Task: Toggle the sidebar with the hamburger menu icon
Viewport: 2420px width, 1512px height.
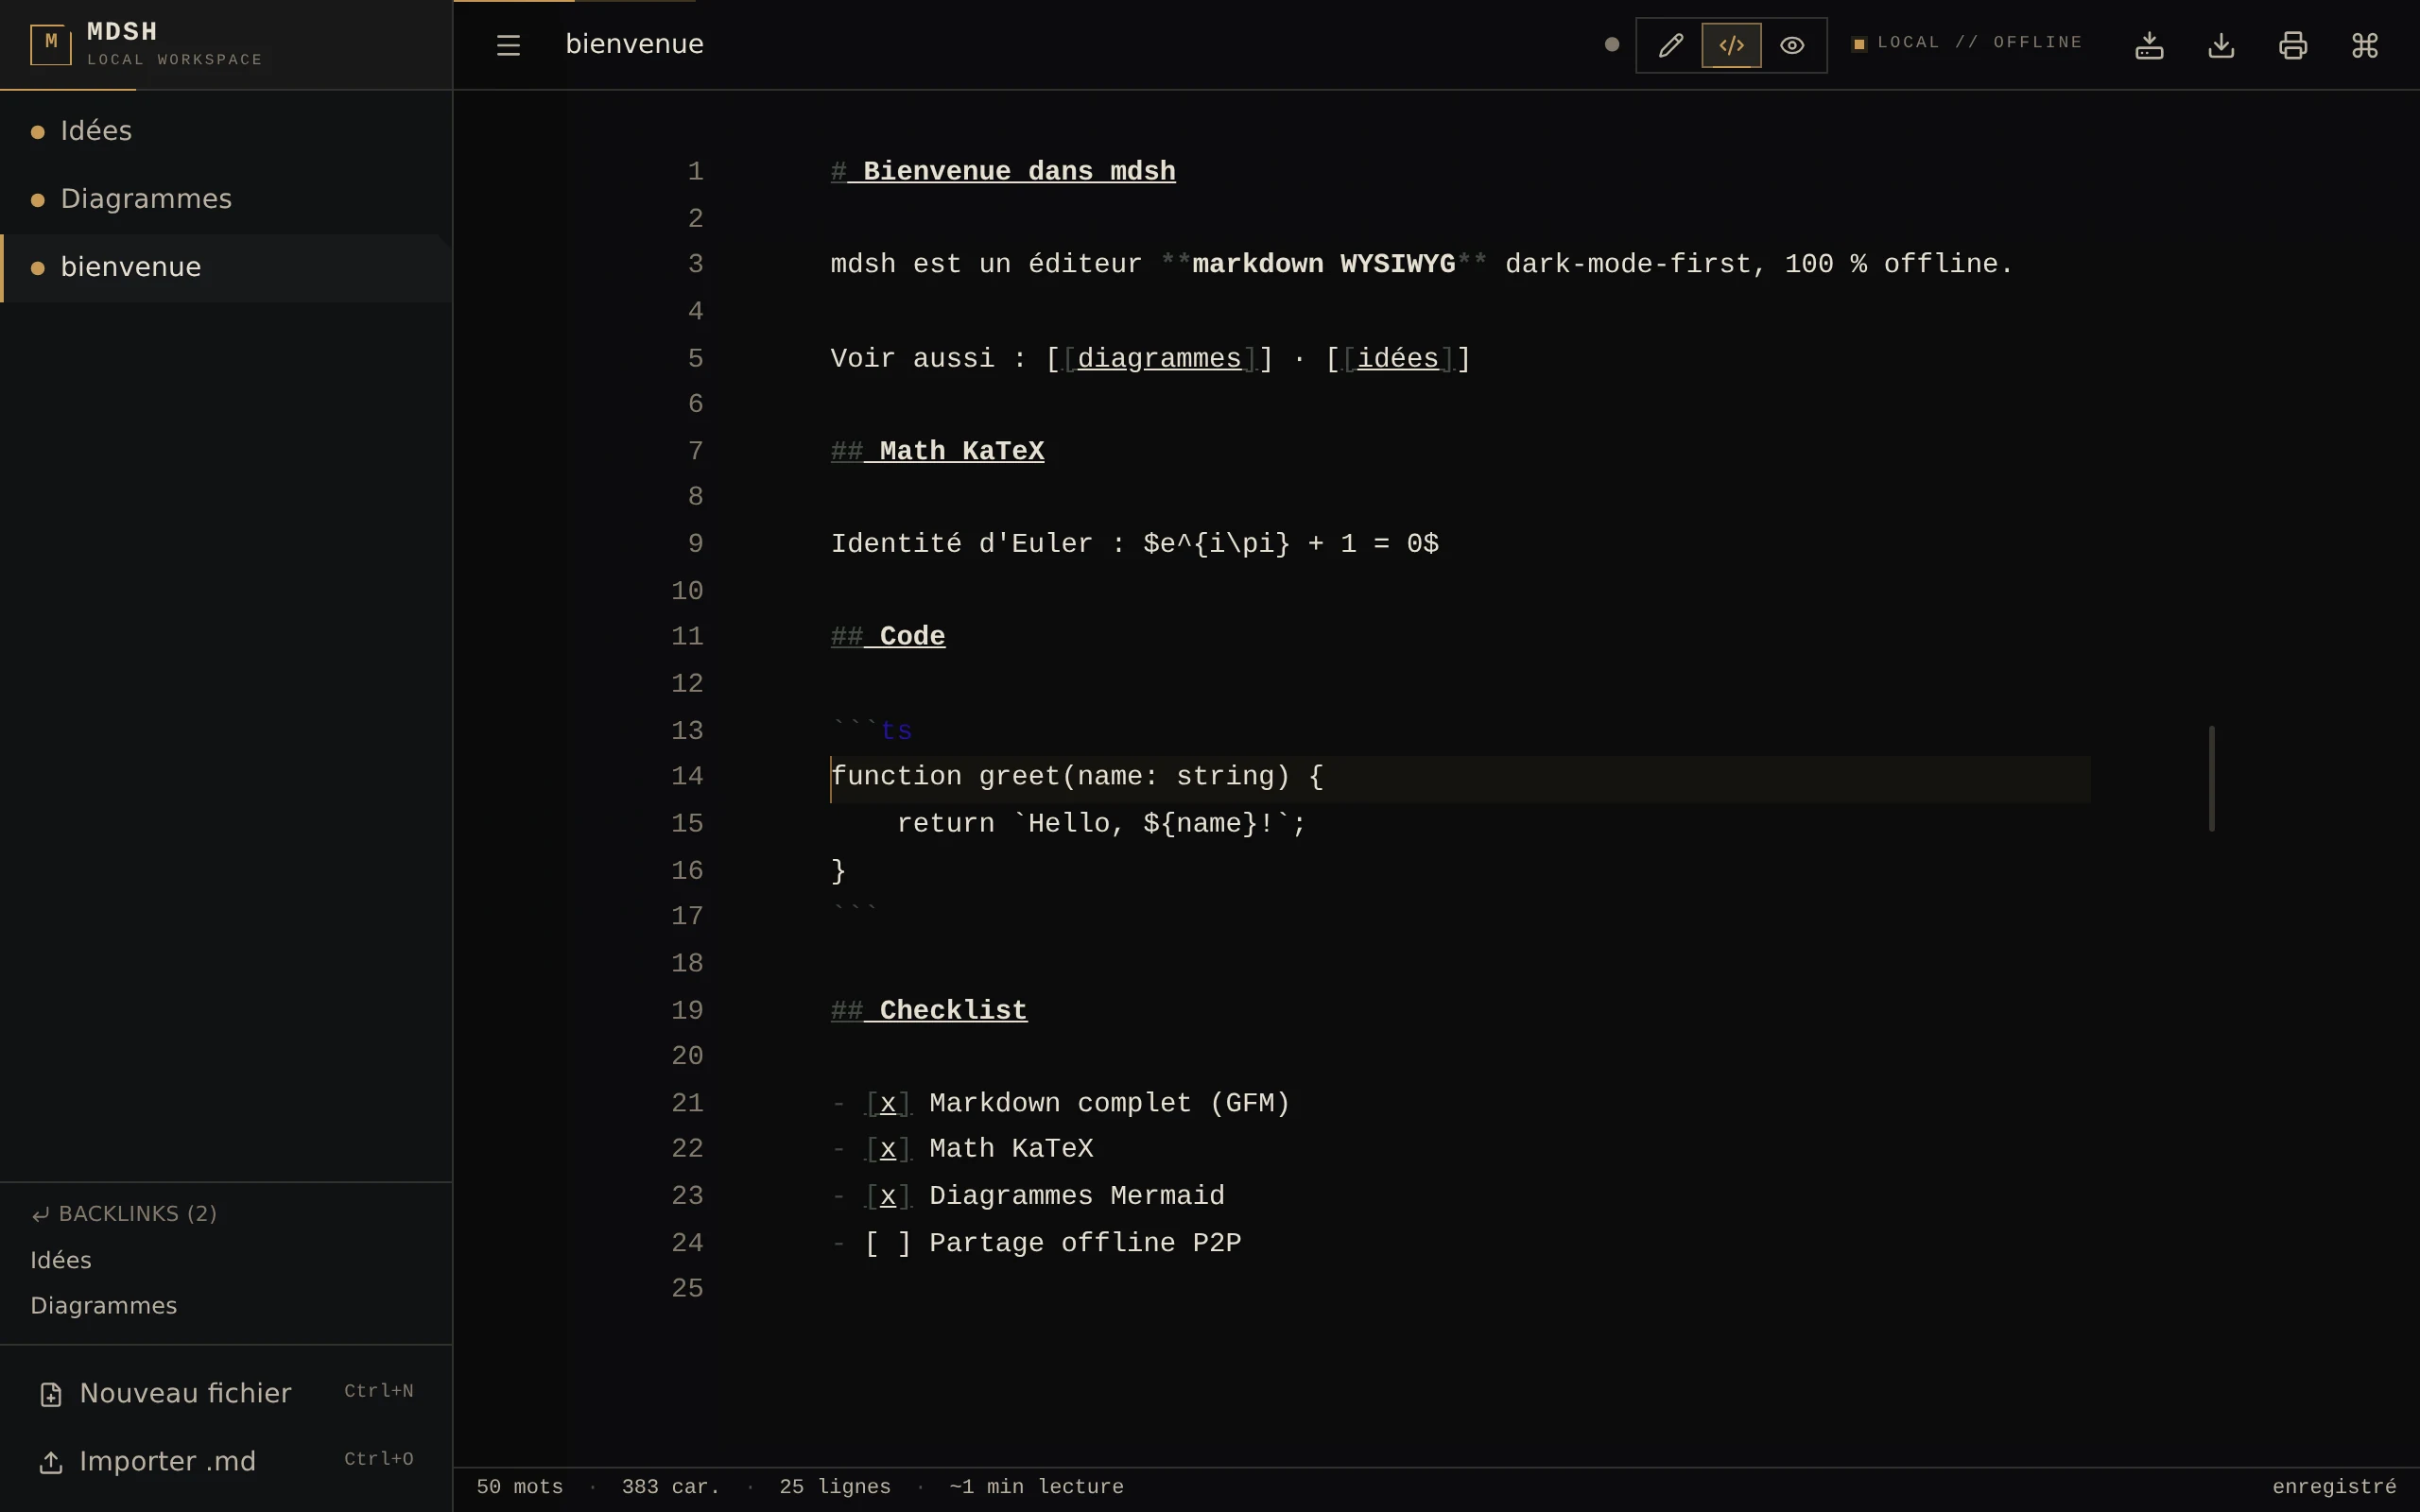Action: coord(508,45)
